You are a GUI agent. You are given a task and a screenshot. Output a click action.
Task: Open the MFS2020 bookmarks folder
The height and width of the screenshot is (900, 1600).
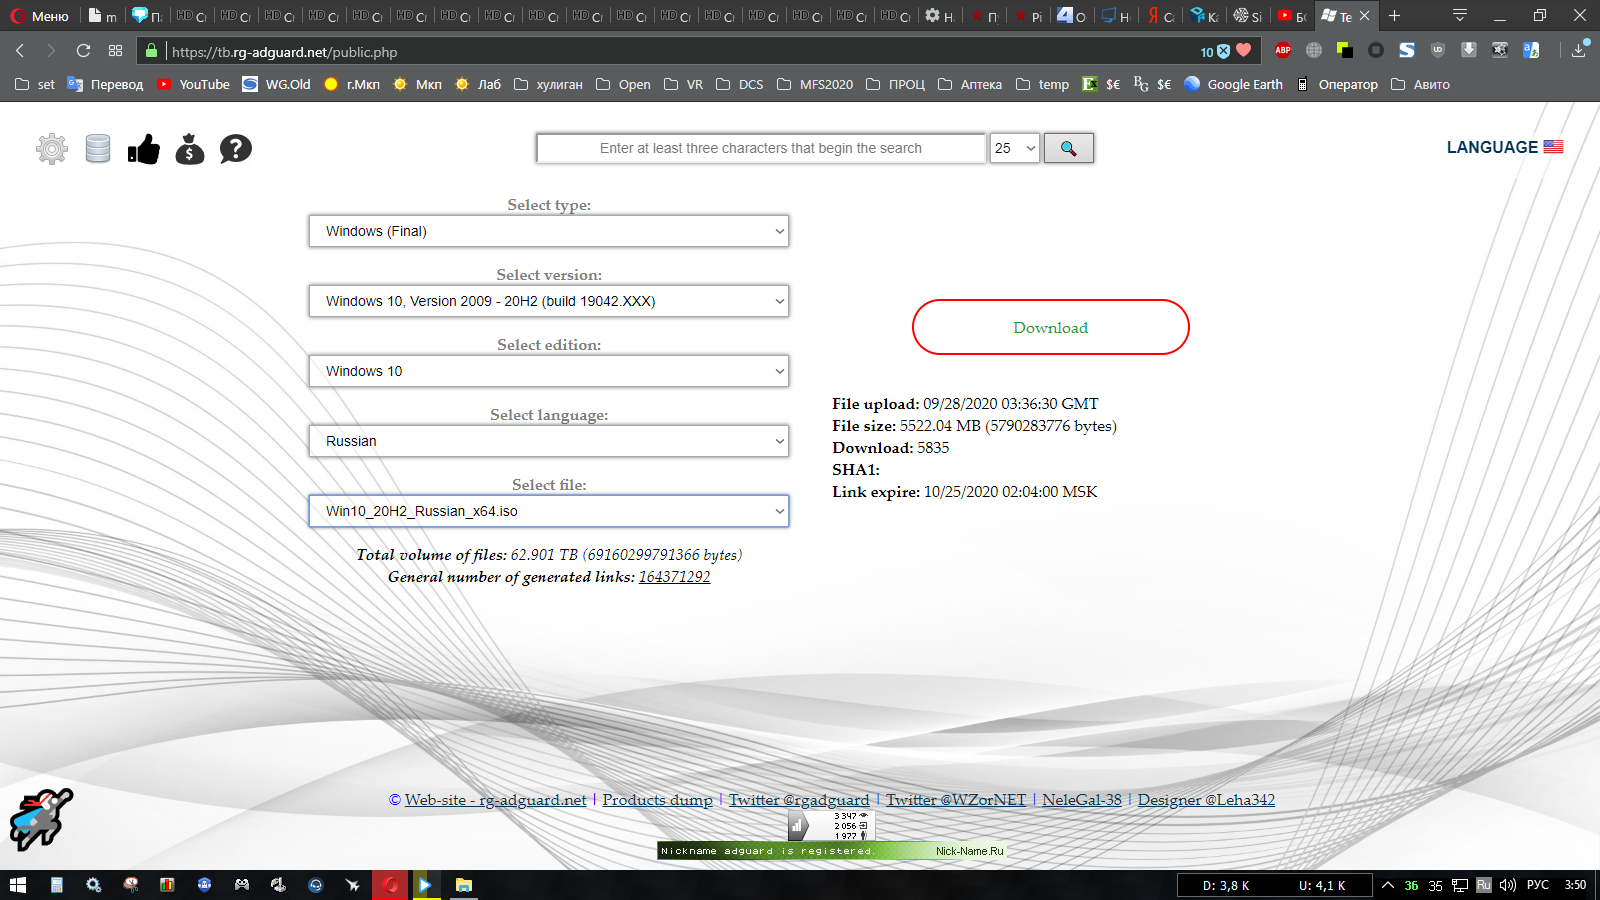pos(815,85)
